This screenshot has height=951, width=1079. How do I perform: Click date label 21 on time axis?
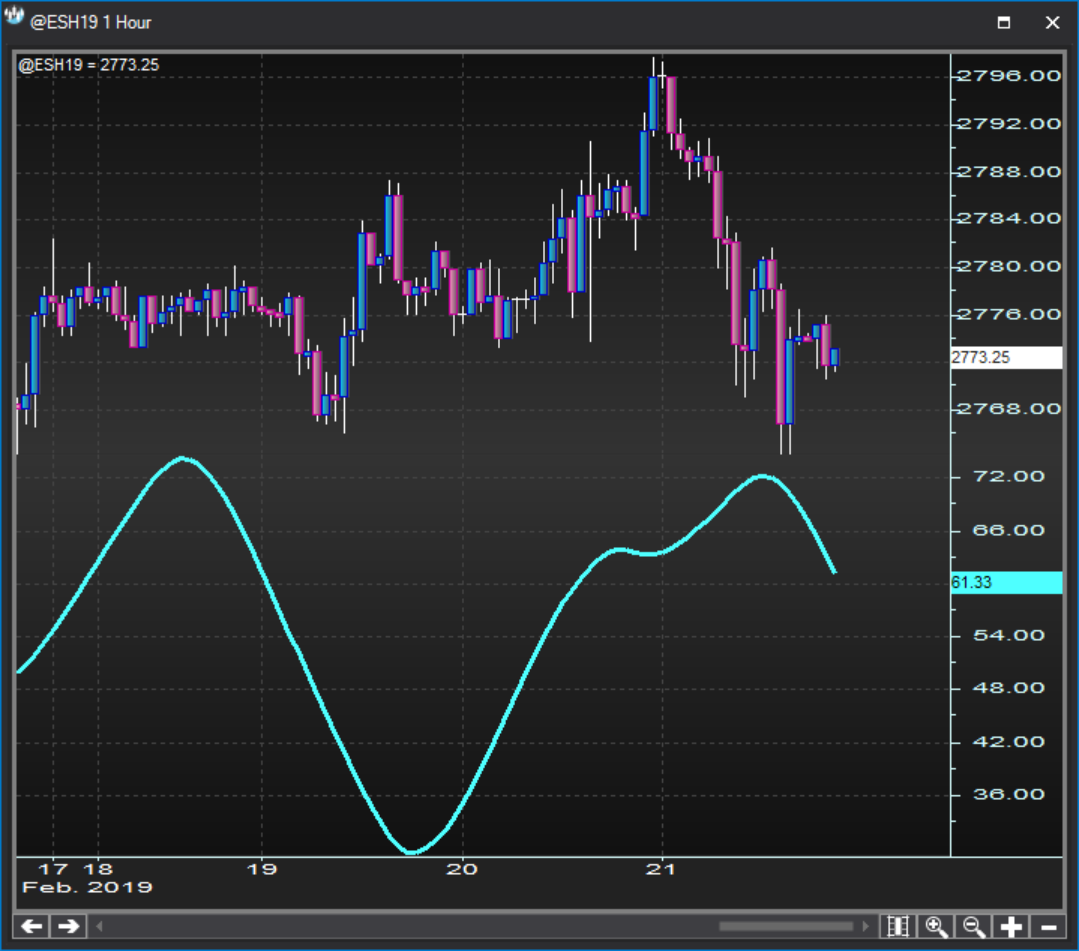pos(661,869)
